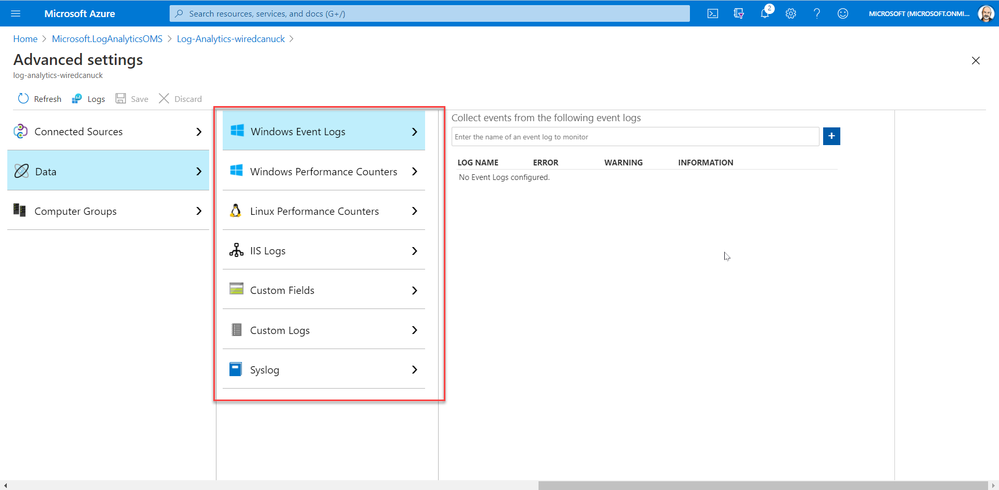Expand the Windows Event Logs chevron

(x=415, y=132)
